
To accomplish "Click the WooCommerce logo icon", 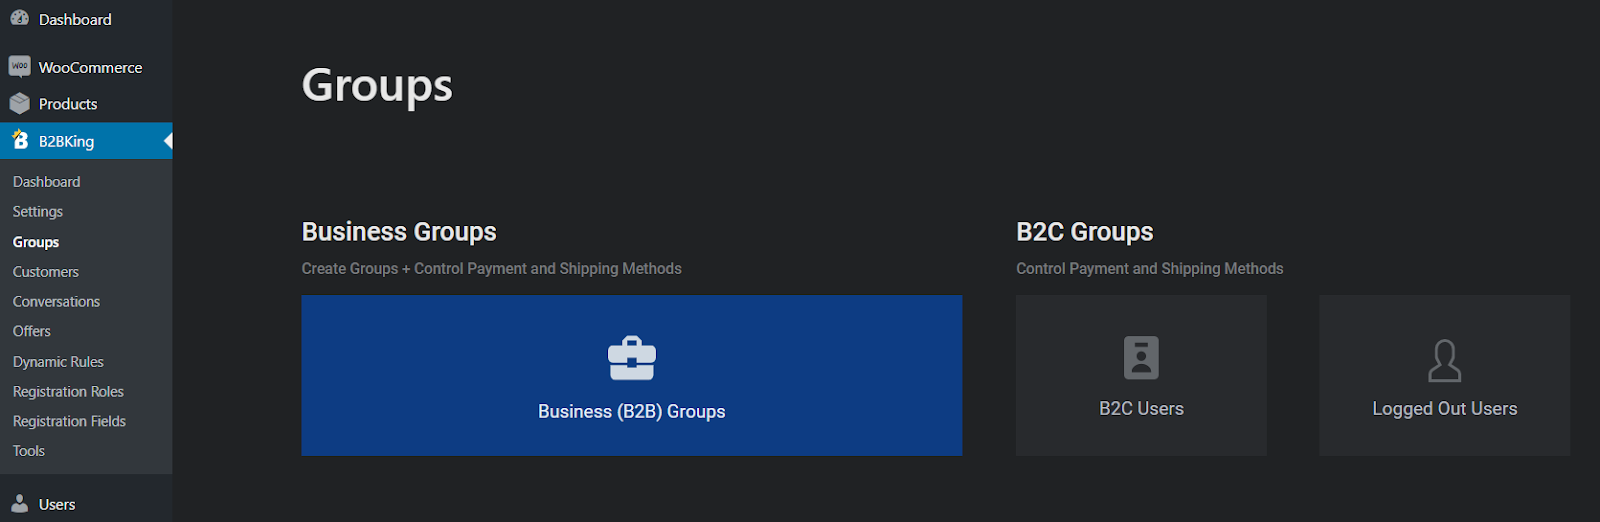I will coord(19,67).
